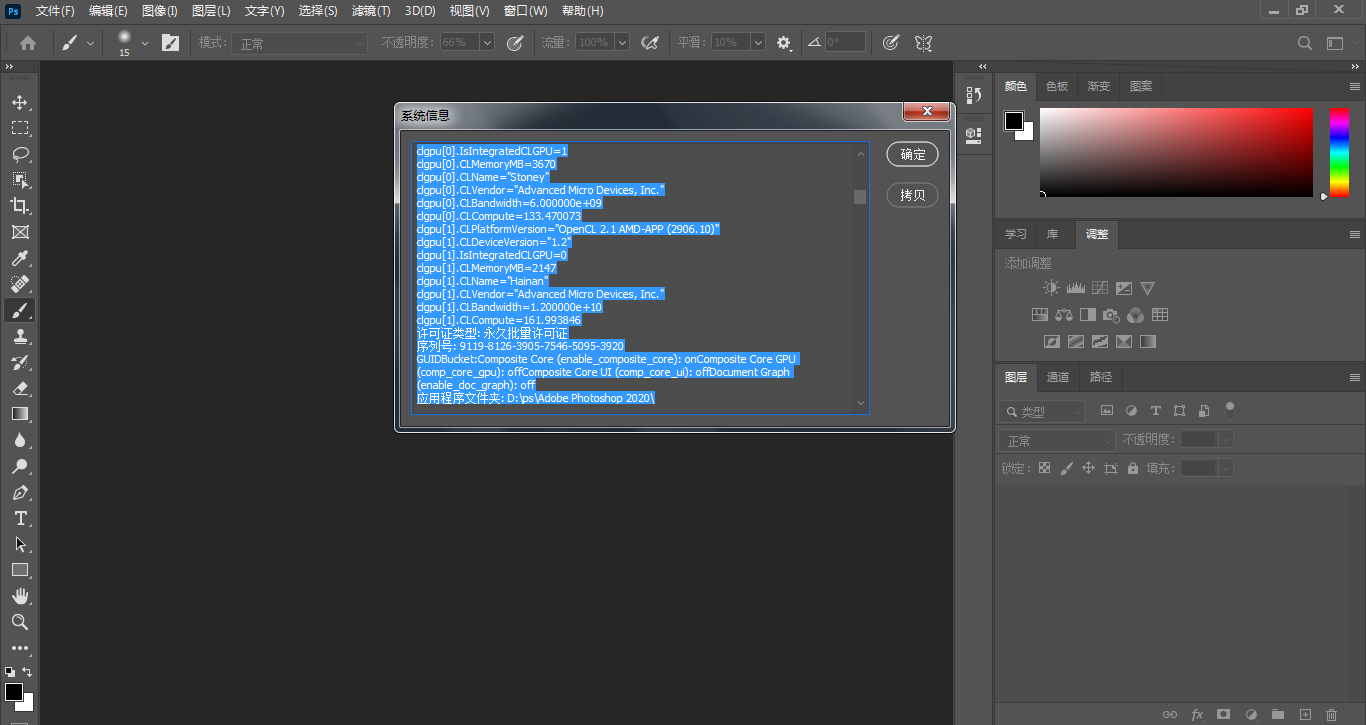Open the 图像(I) menu
1366x725 pixels.
160,11
